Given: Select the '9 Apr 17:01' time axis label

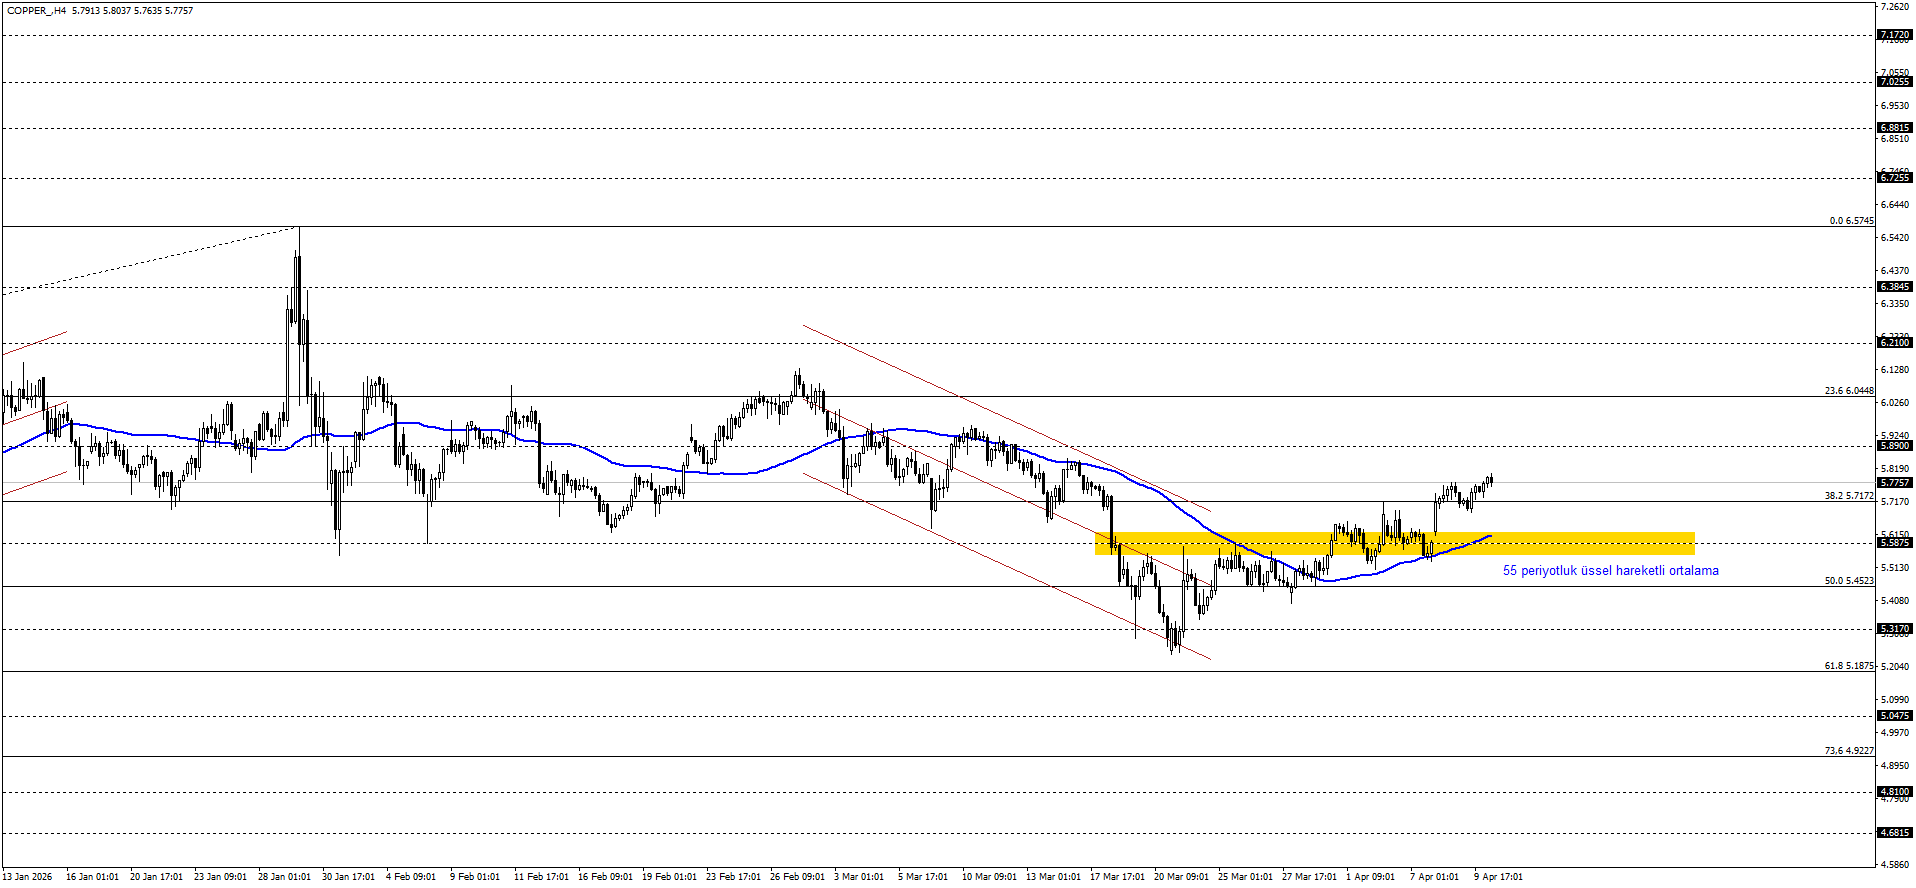Looking at the screenshot, I should tap(1498, 877).
